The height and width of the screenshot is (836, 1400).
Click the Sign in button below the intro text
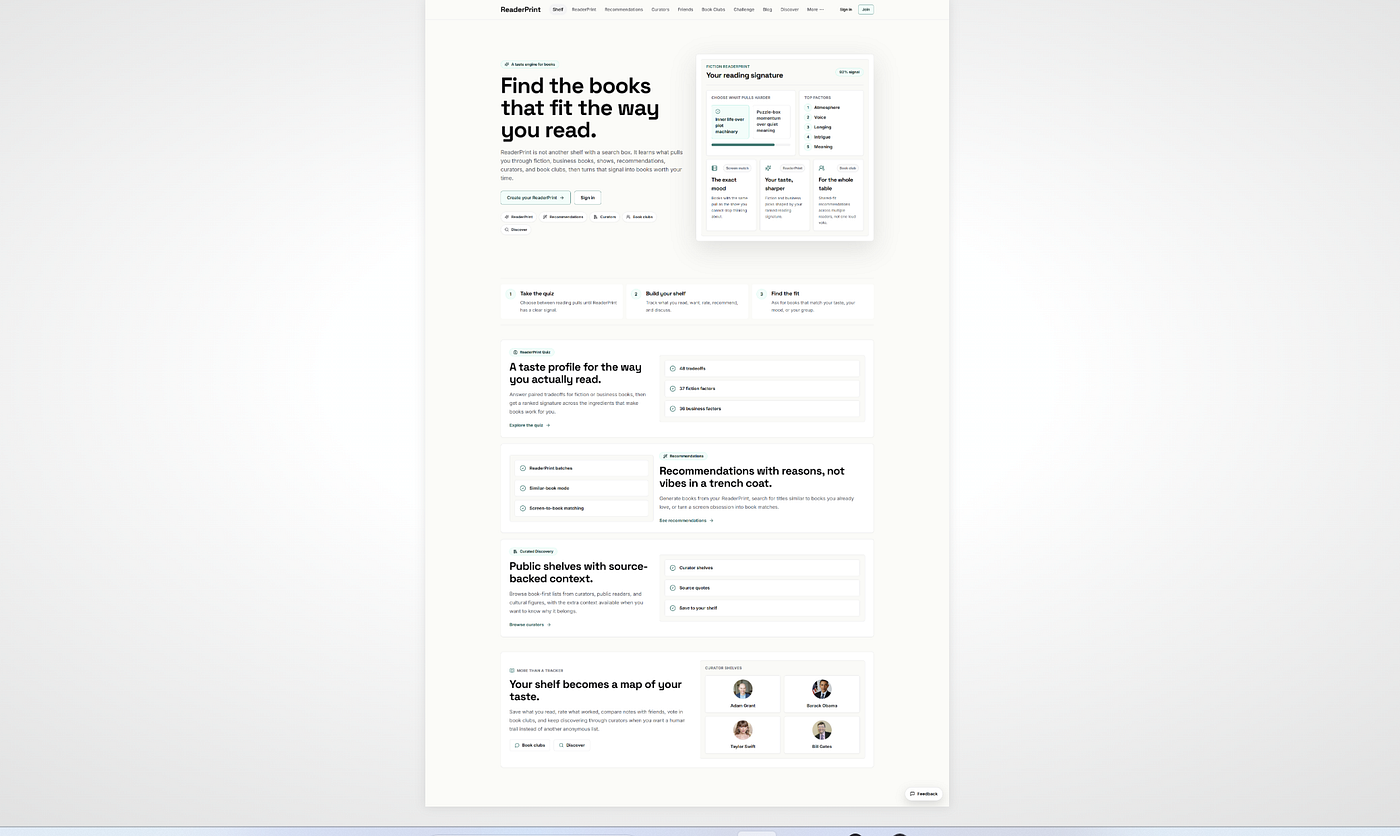tap(588, 198)
